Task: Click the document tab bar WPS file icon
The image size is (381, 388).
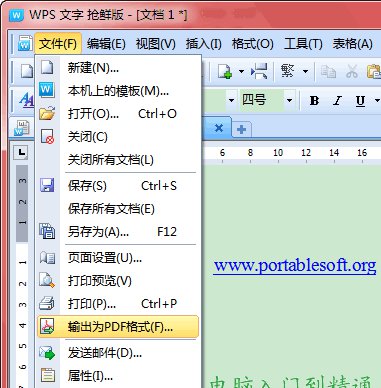Action: pyautogui.click(x=23, y=128)
